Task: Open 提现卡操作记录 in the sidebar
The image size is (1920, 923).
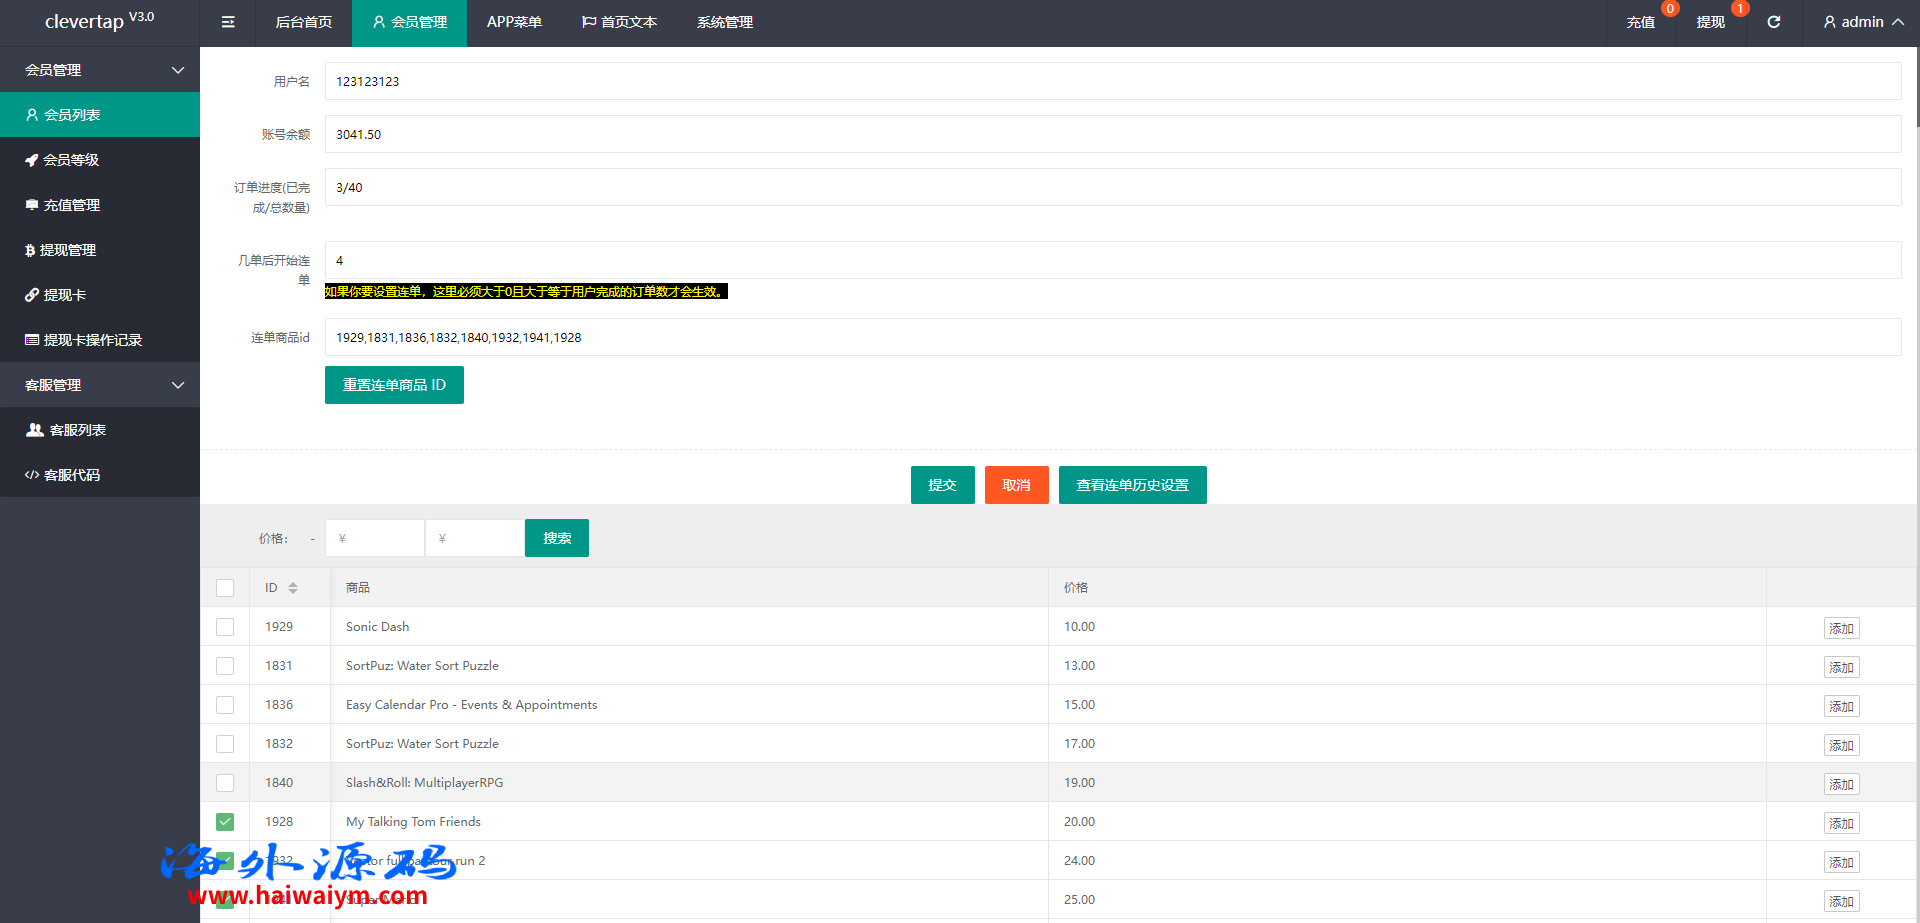Action: pos(92,340)
